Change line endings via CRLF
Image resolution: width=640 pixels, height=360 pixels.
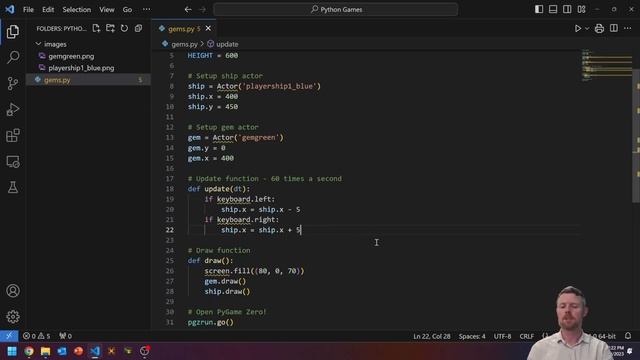point(527,336)
